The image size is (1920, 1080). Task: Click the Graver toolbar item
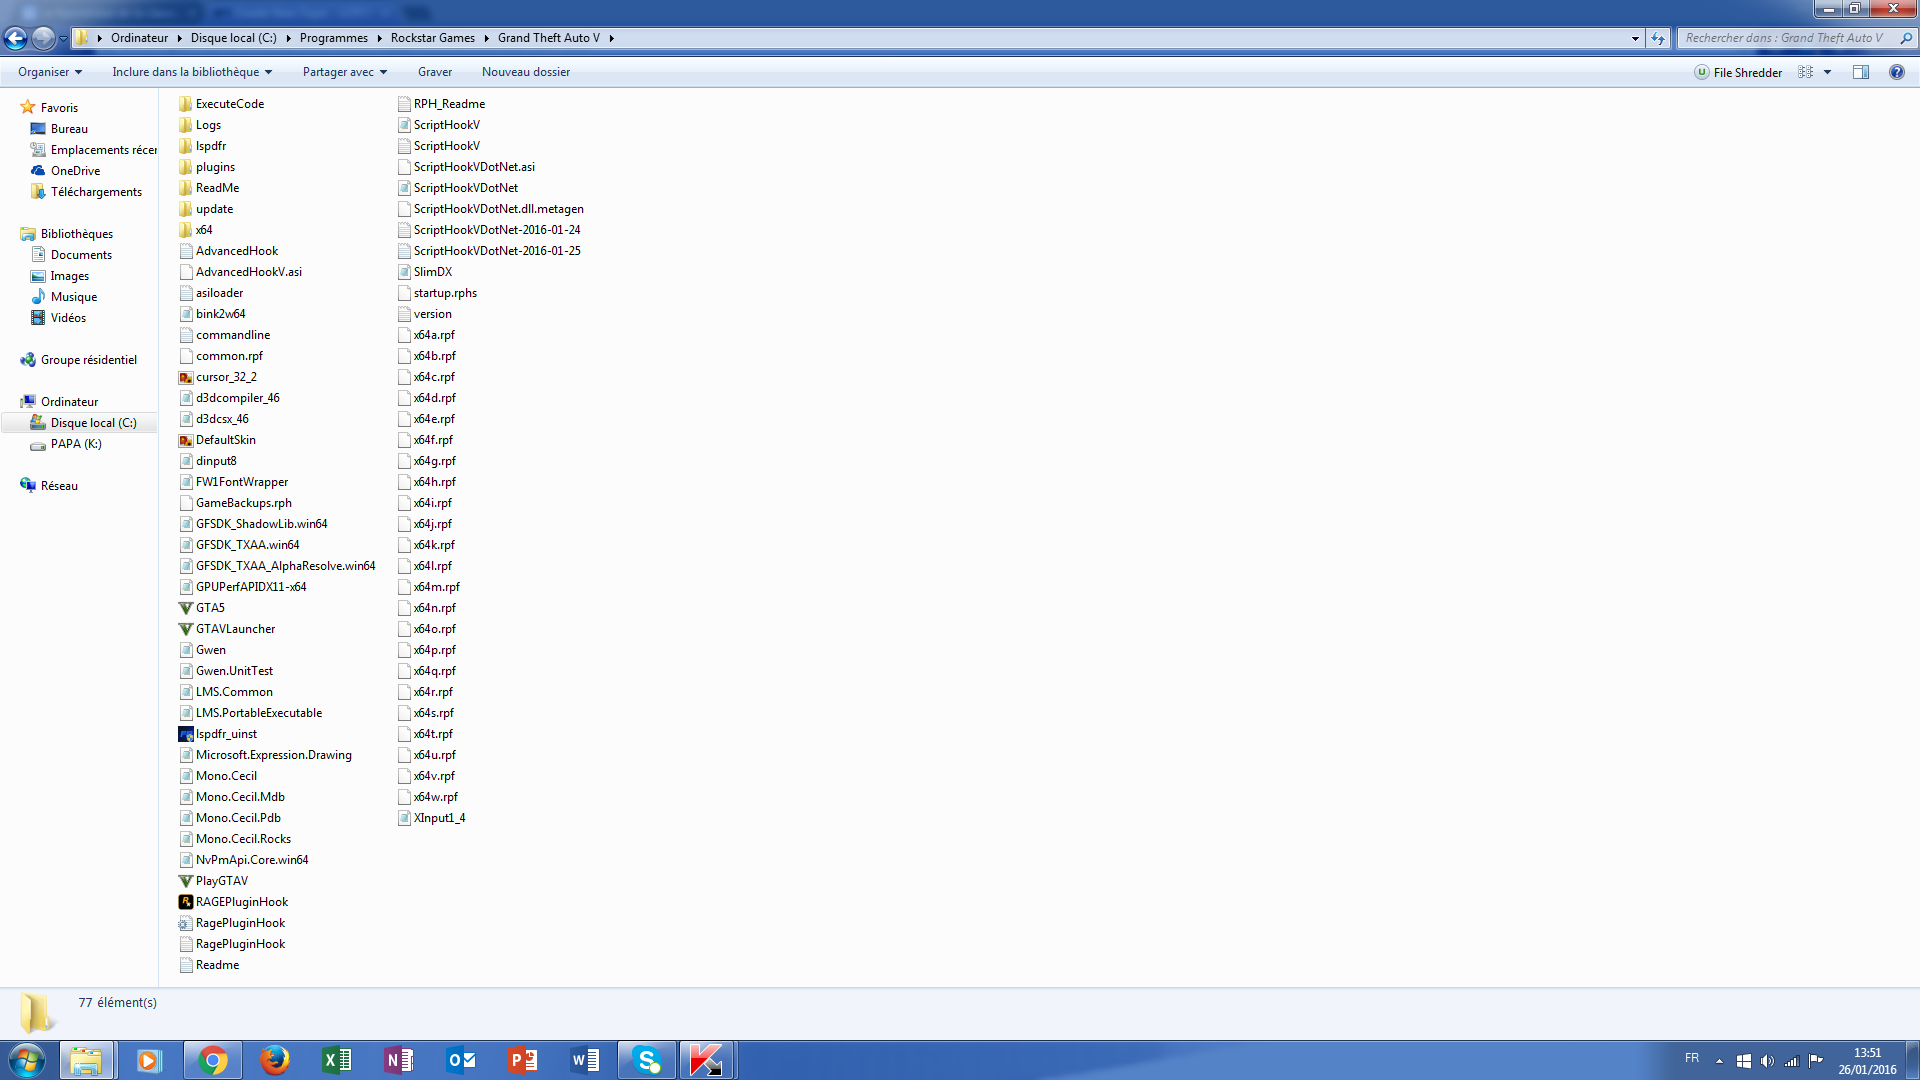click(x=434, y=72)
